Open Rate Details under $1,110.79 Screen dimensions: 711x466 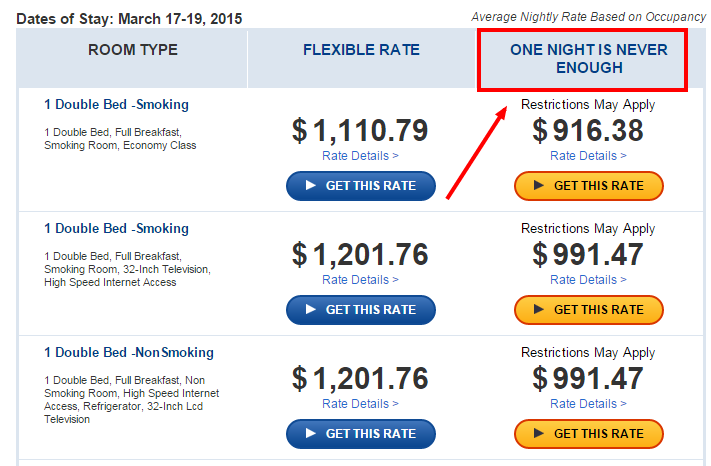[x=360, y=156]
